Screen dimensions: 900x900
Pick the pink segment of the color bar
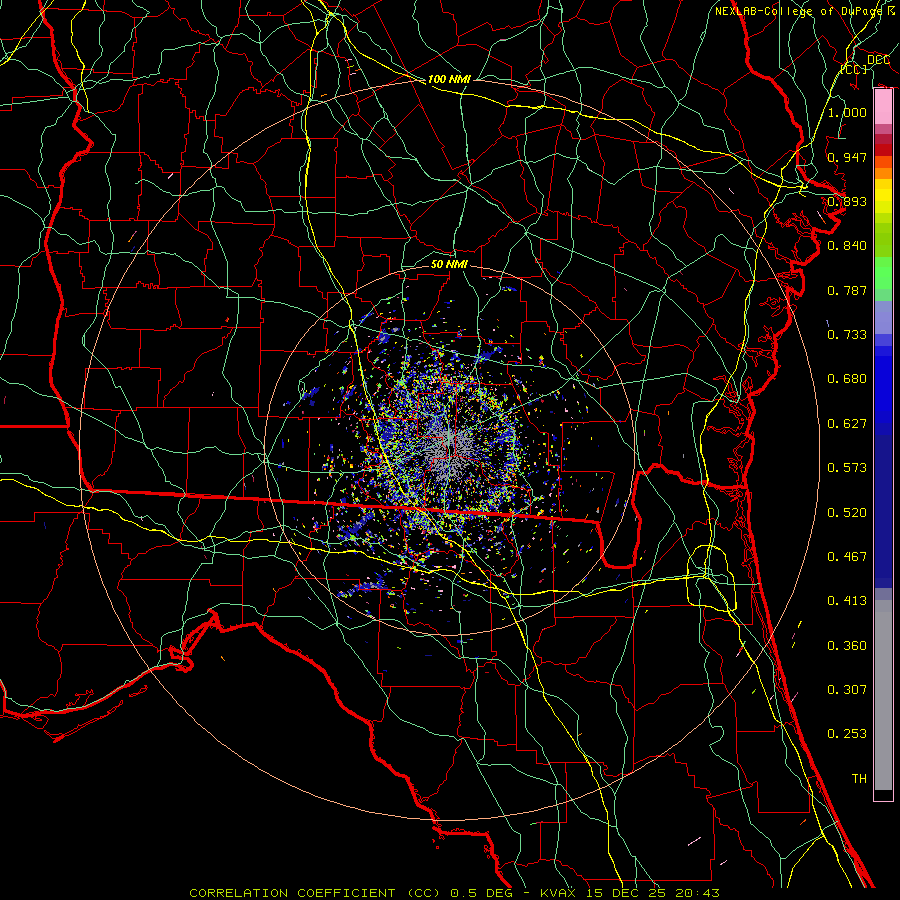[x=883, y=107]
